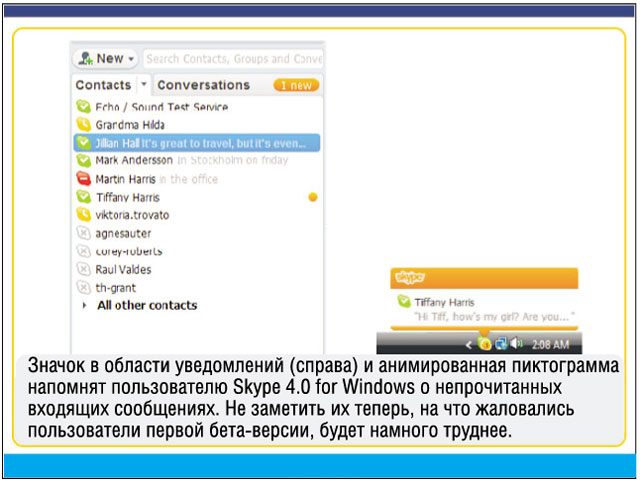Click message preview 'Hi Tiff, how's my girl?'
The width and height of the screenshot is (640, 483).
click(x=494, y=316)
